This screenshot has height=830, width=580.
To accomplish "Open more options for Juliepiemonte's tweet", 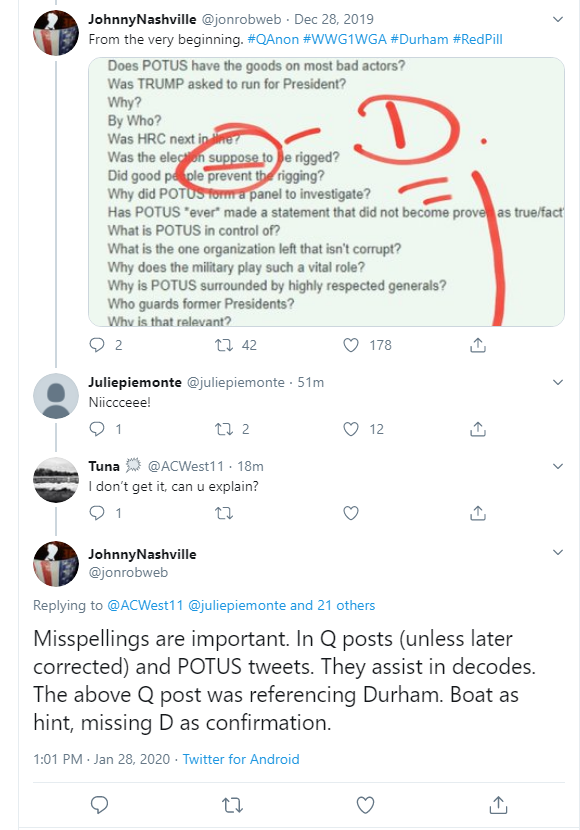I will [558, 382].
